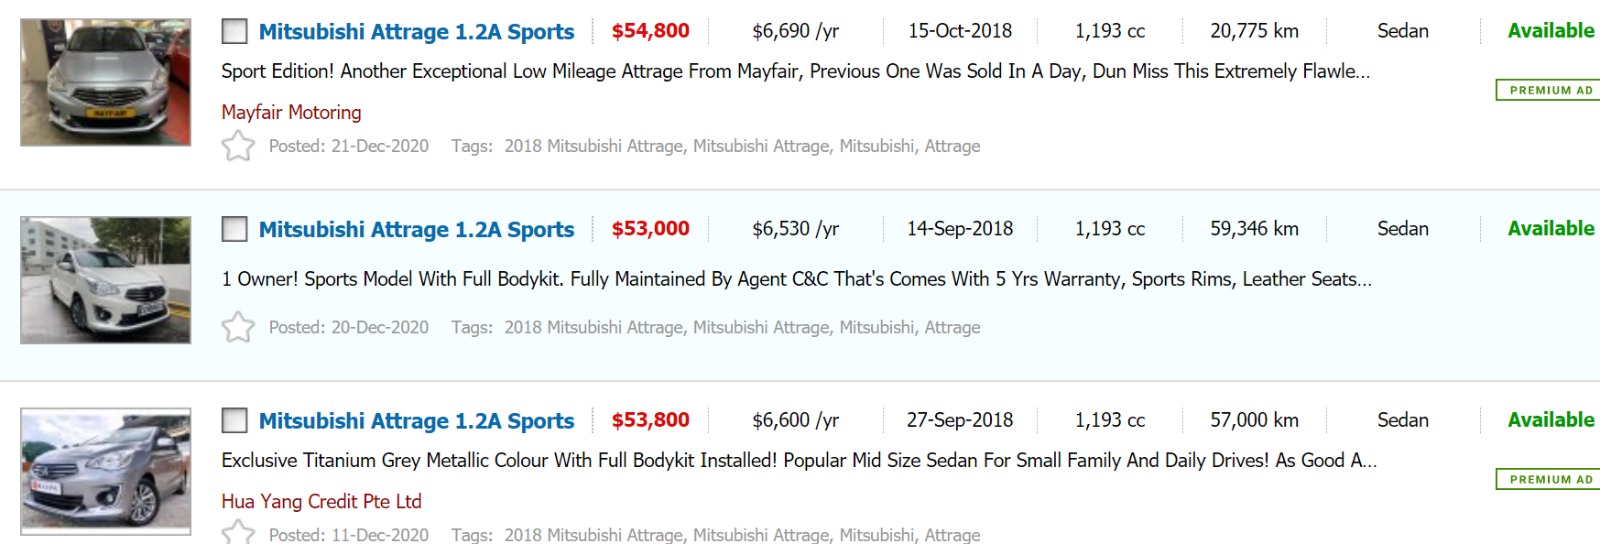This screenshot has width=1600, height=544.
Task: Open the grey Attrage photo thumbnail
Action: tap(105, 471)
